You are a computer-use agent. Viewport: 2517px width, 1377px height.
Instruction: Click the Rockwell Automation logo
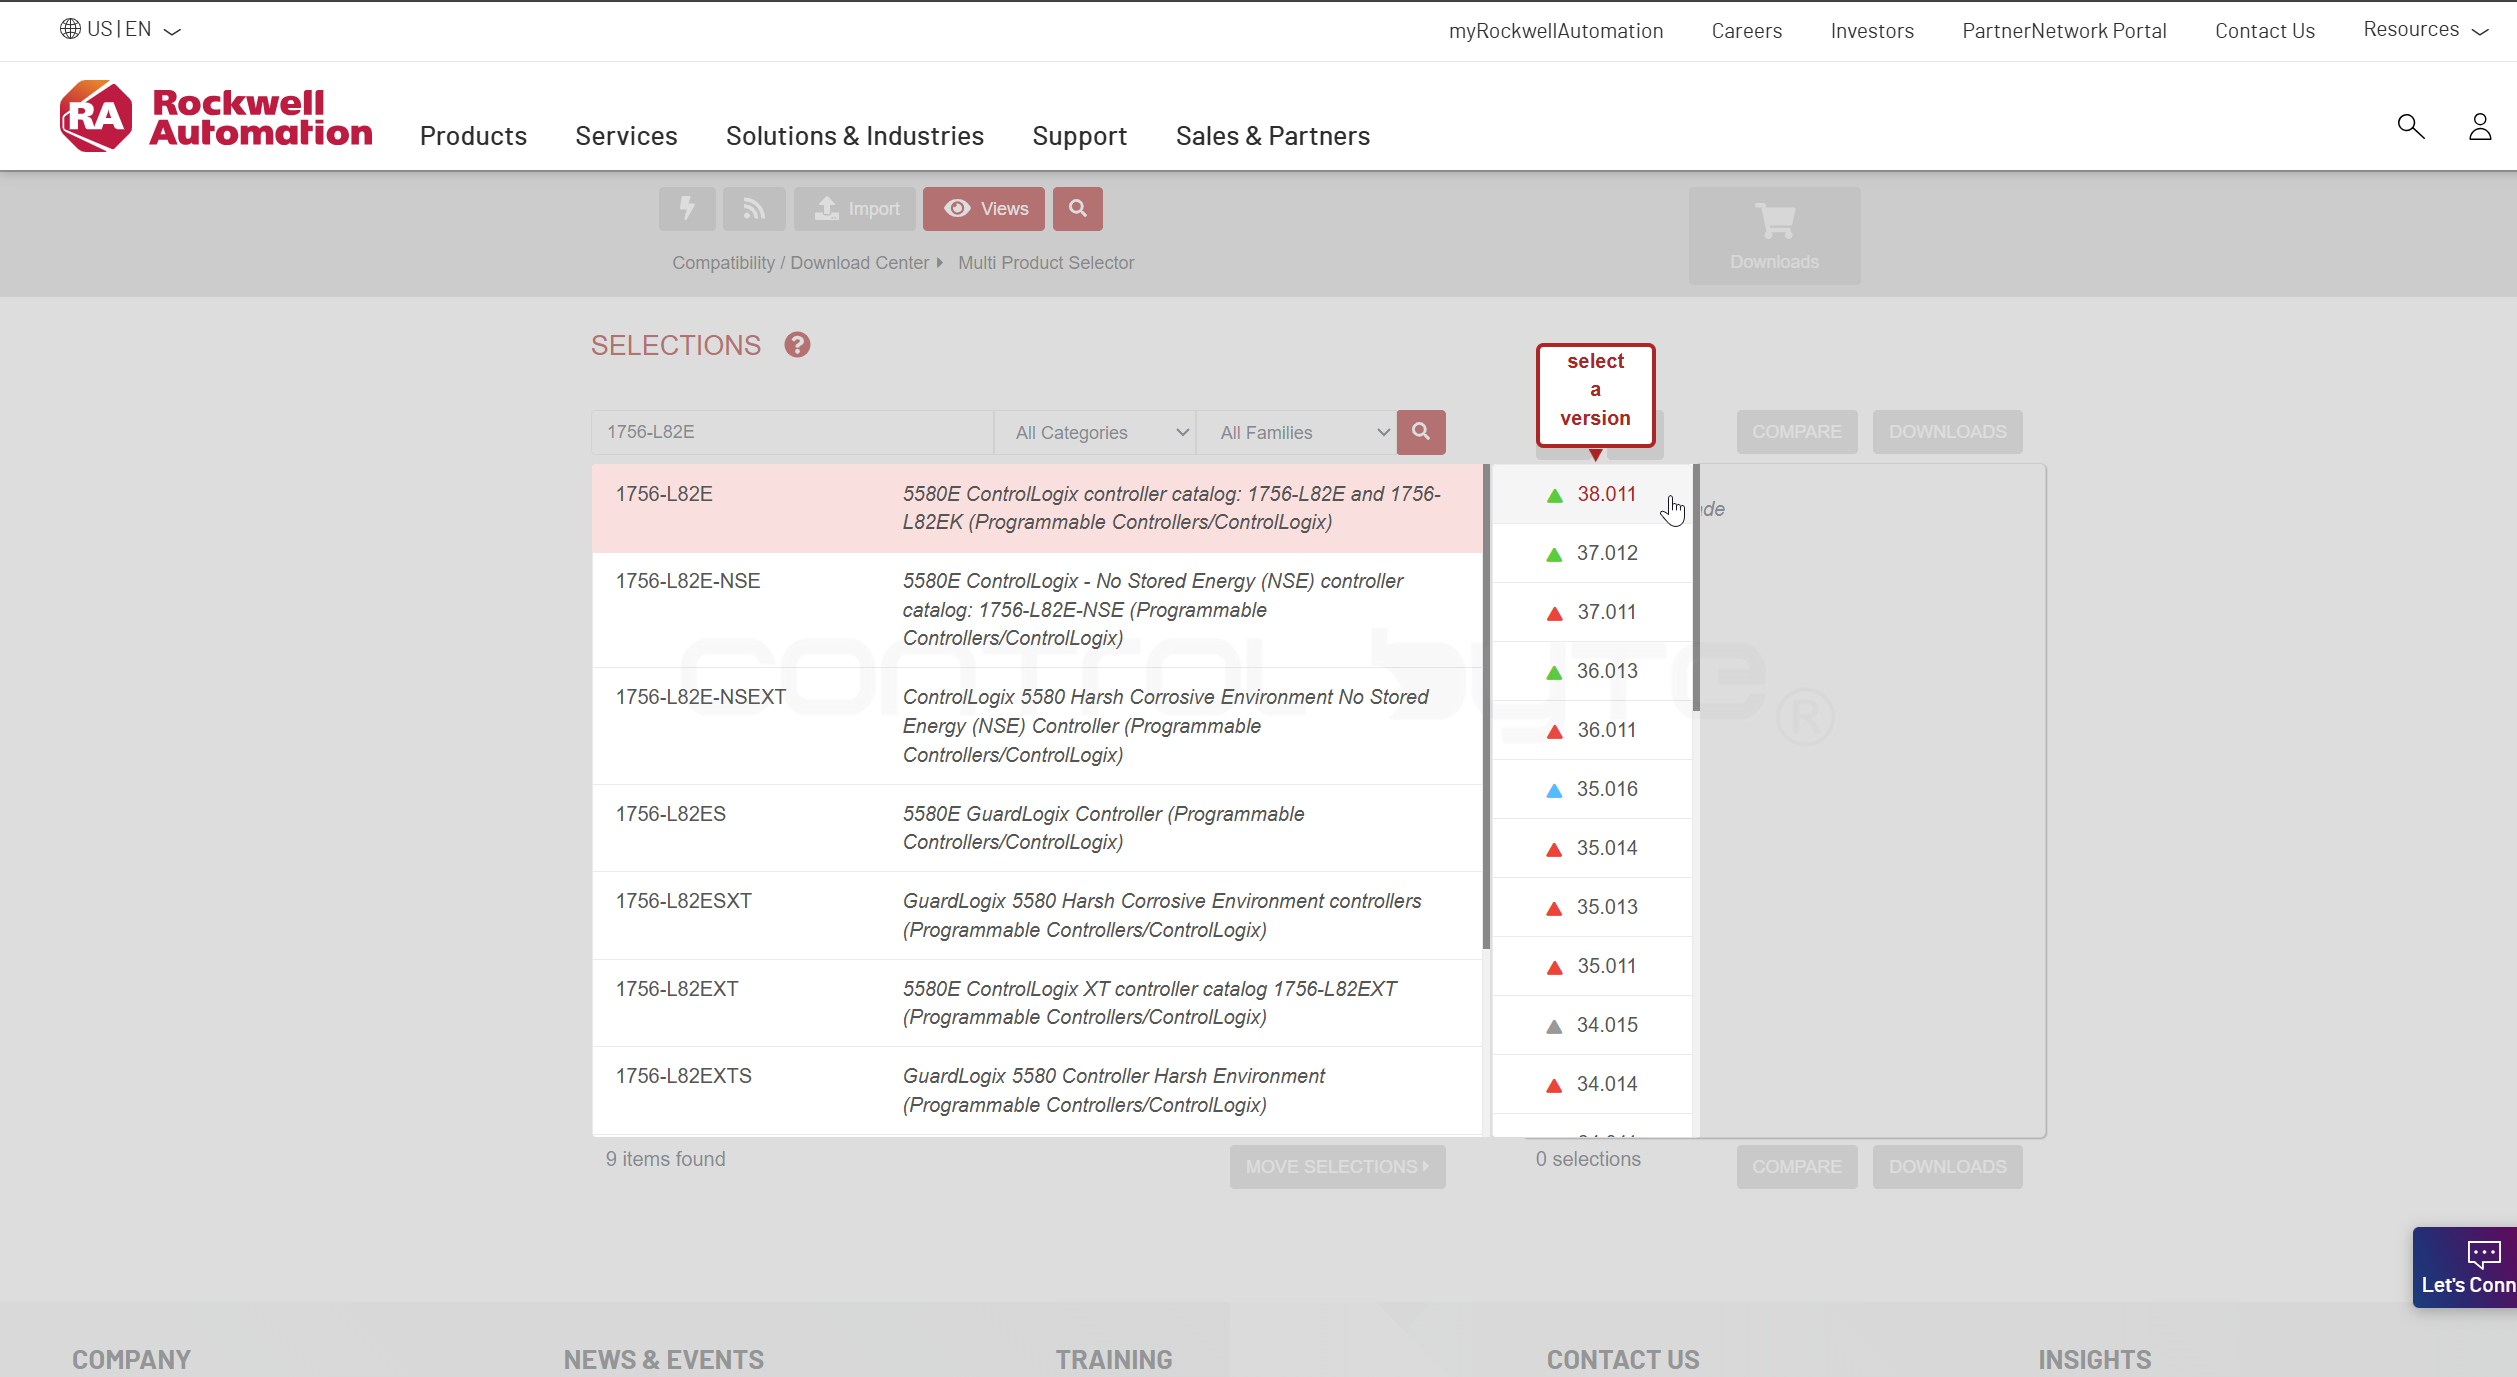[216, 116]
